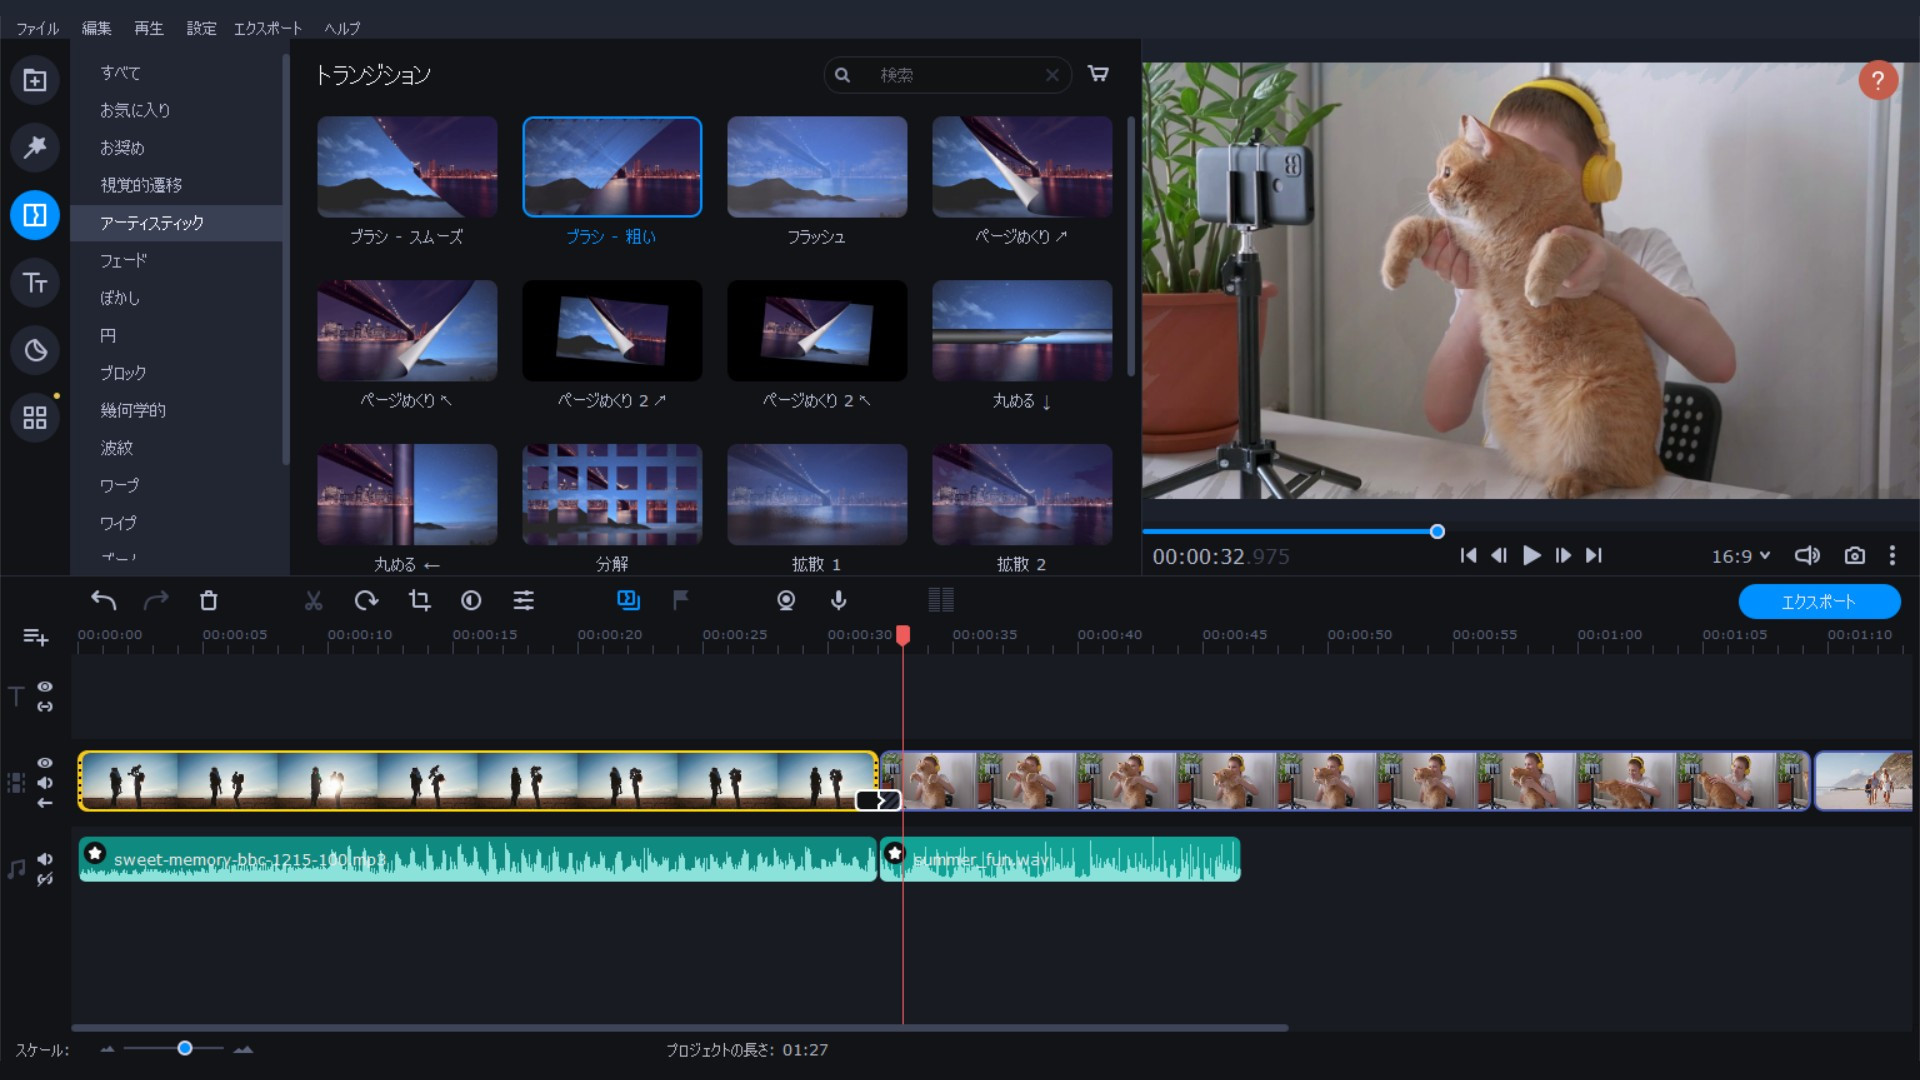Open the preview more options menu

1892,556
